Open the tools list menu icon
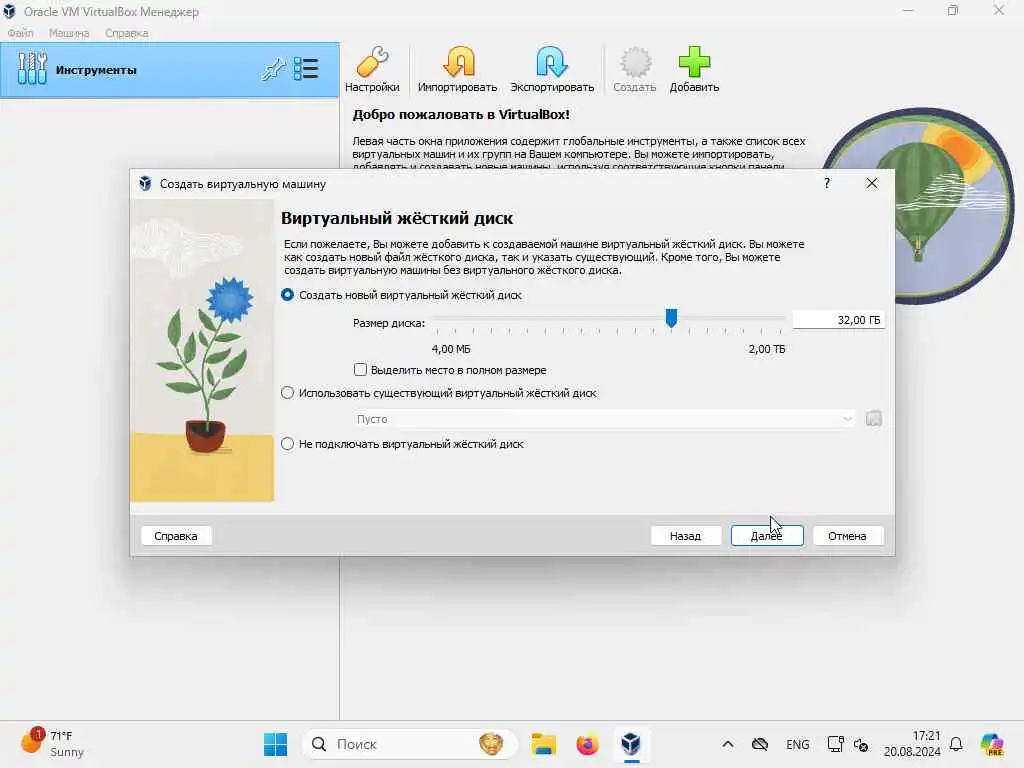The image size is (1024, 768). click(306, 69)
